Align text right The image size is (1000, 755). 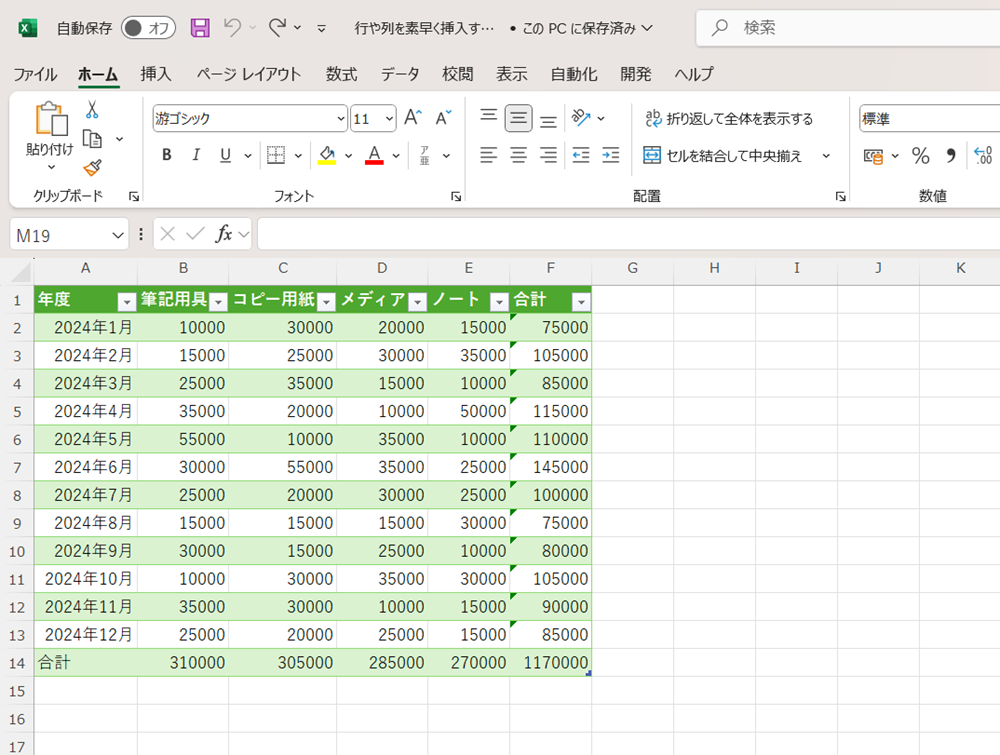tap(548, 155)
